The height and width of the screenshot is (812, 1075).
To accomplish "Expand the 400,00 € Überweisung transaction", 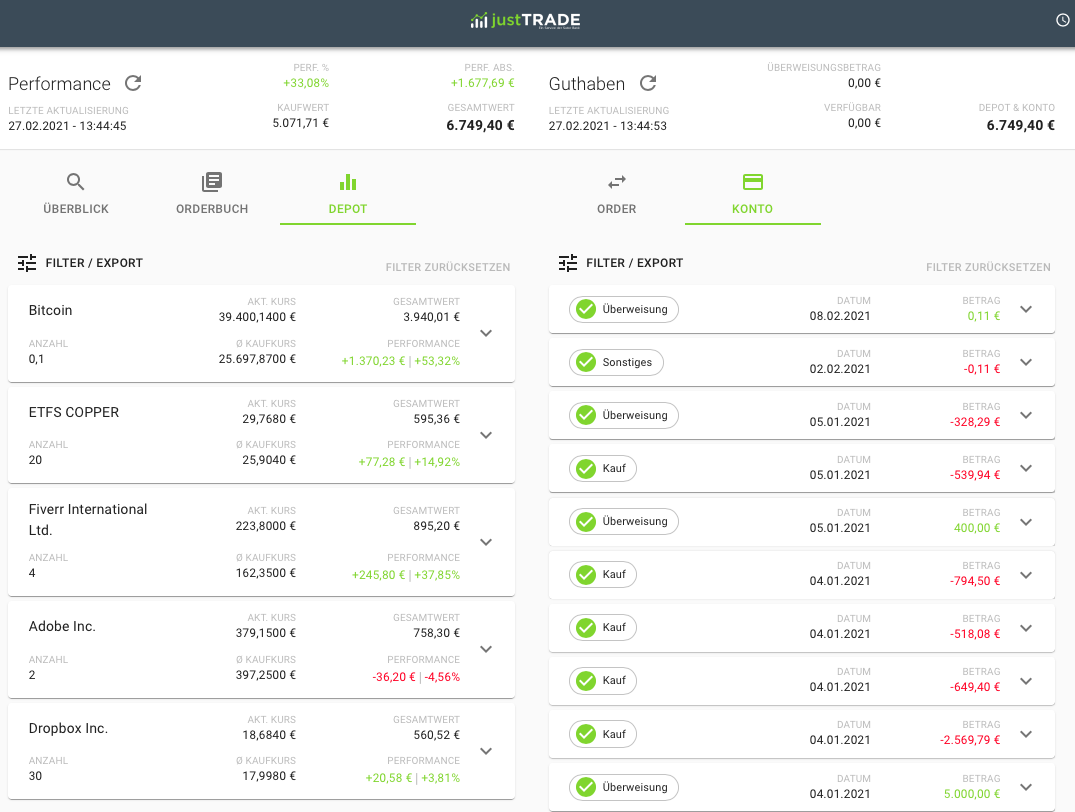I will pos(1026,522).
